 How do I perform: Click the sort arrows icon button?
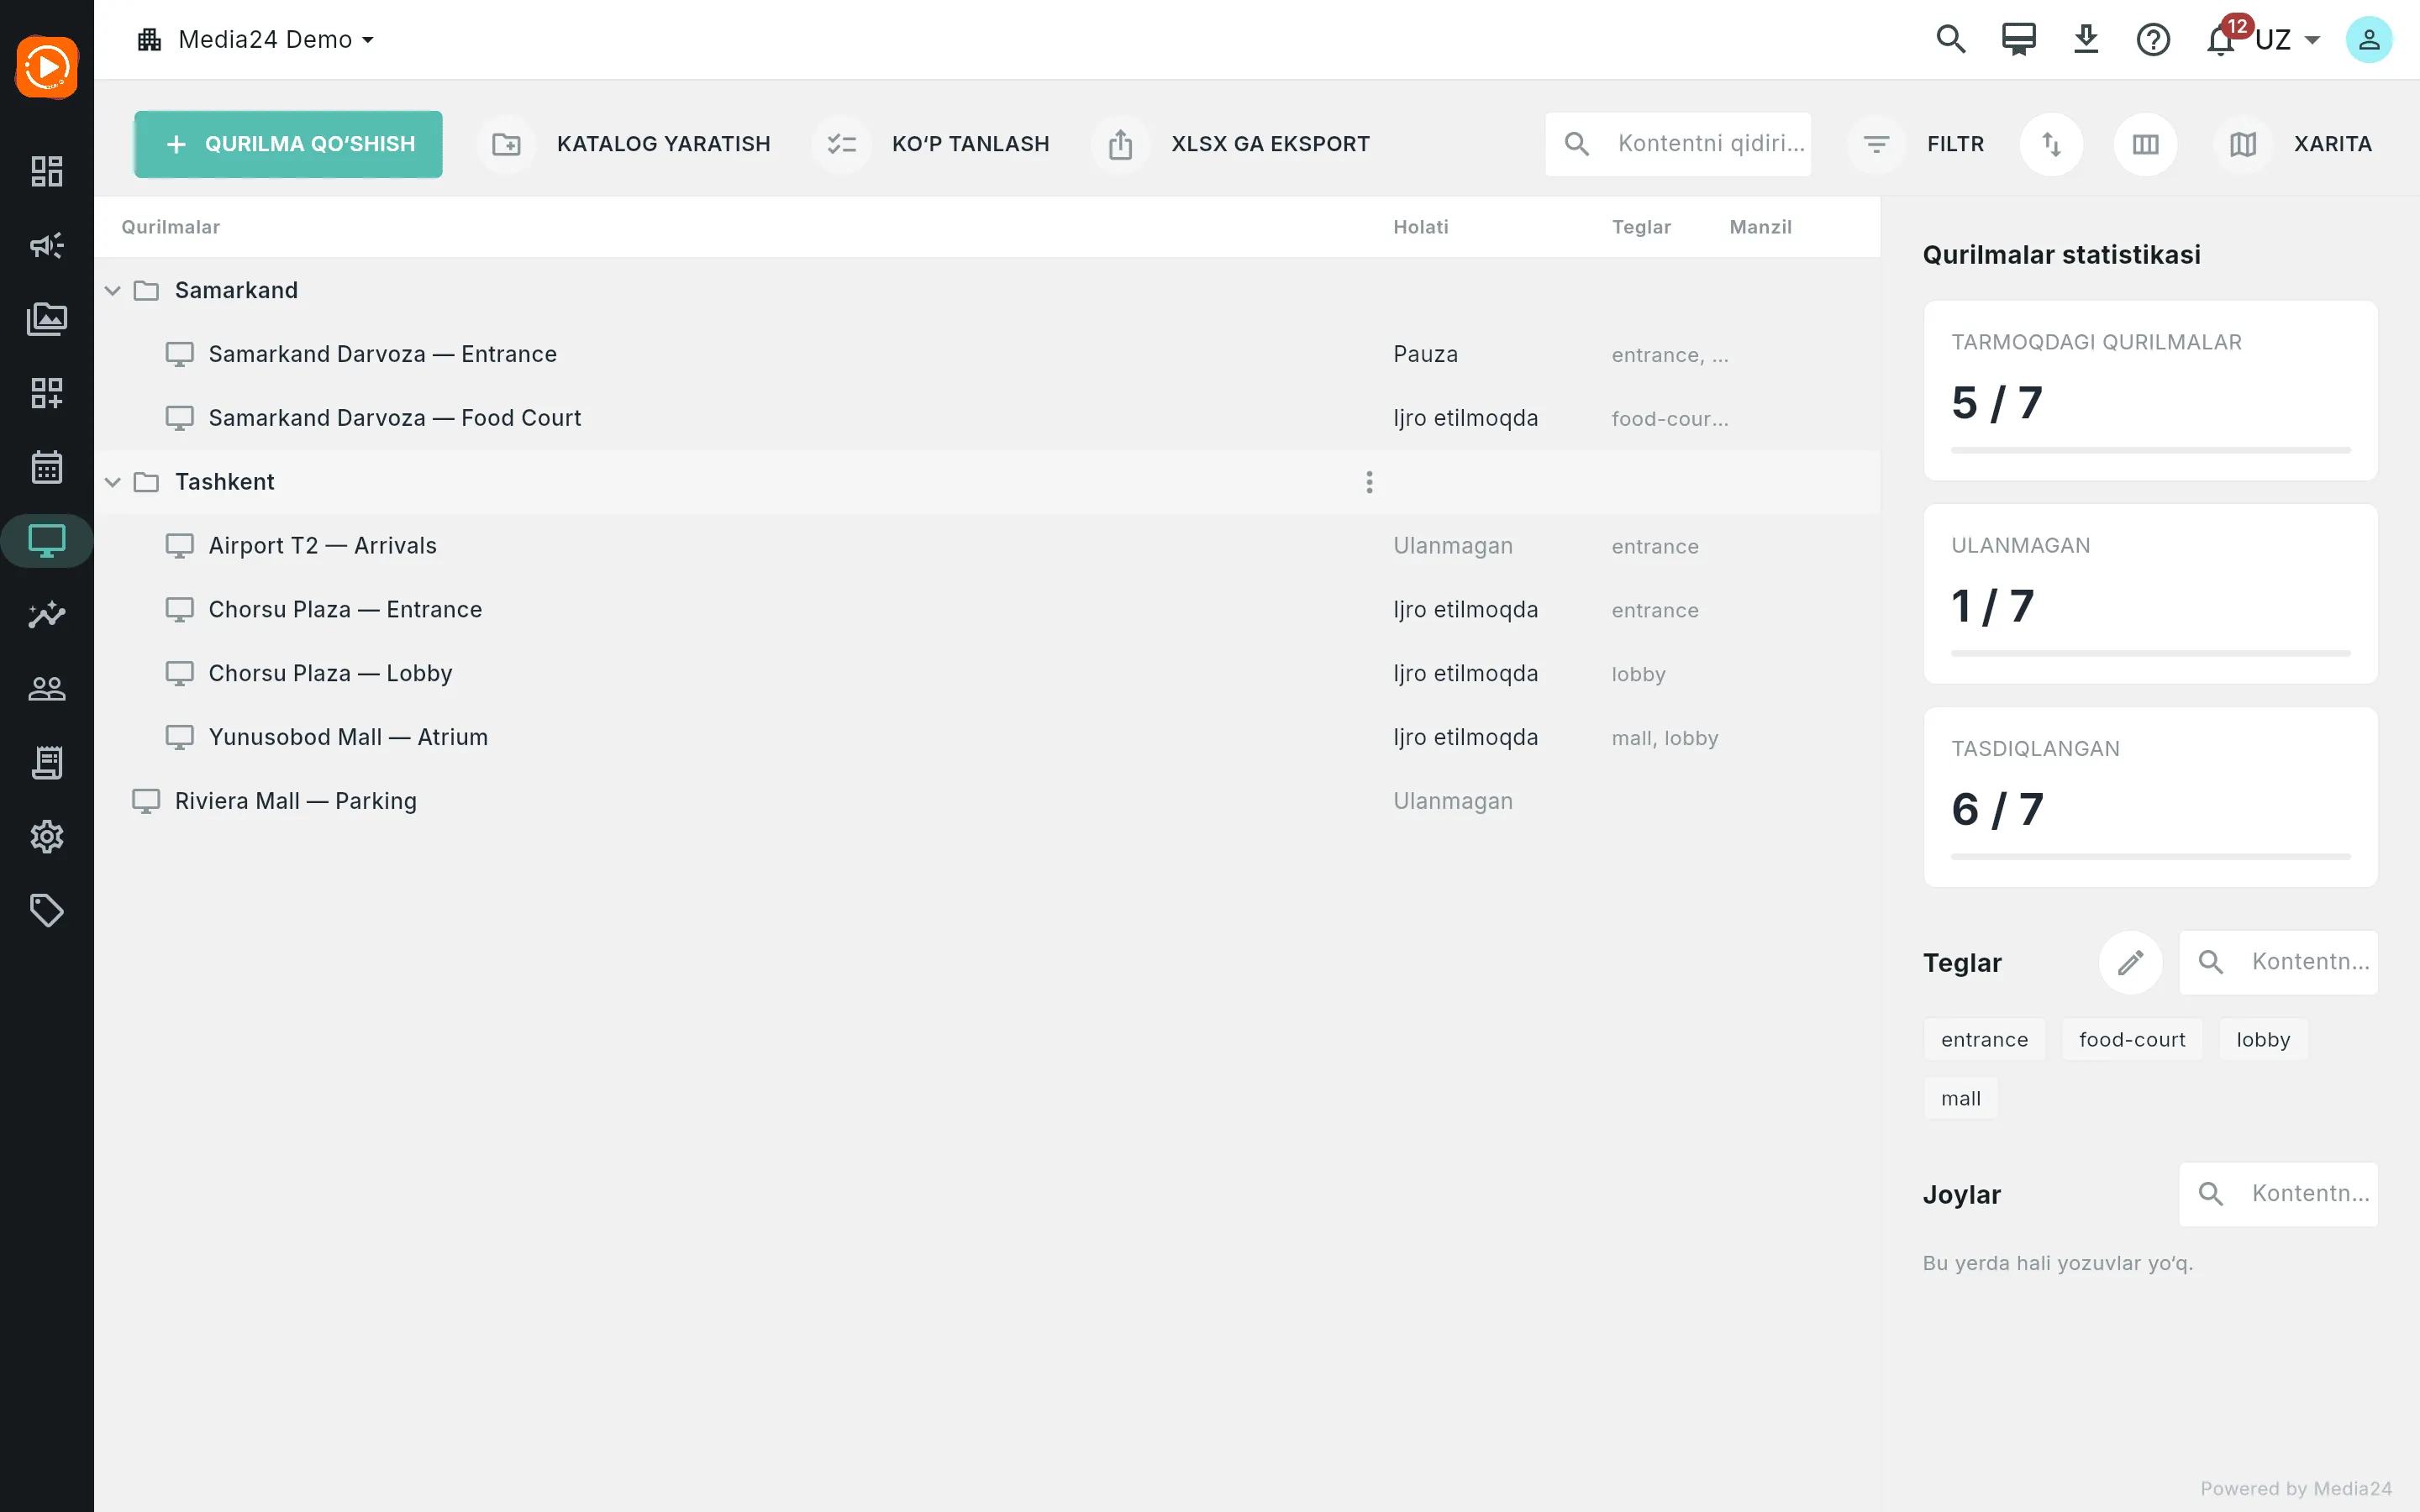tap(2051, 144)
